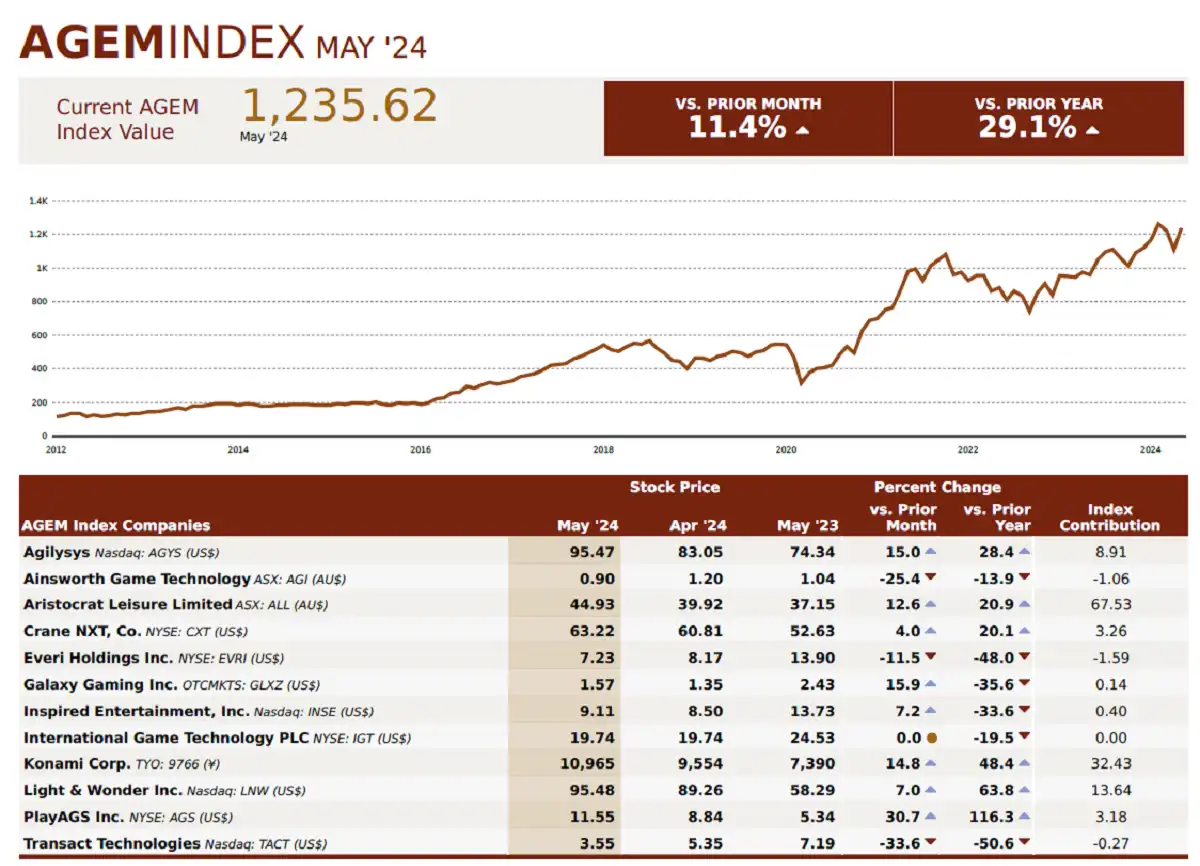Image resolution: width=1200 pixels, height=866 pixels.
Task: Click the 2020 label on chart axis
Action: tap(786, 450)
